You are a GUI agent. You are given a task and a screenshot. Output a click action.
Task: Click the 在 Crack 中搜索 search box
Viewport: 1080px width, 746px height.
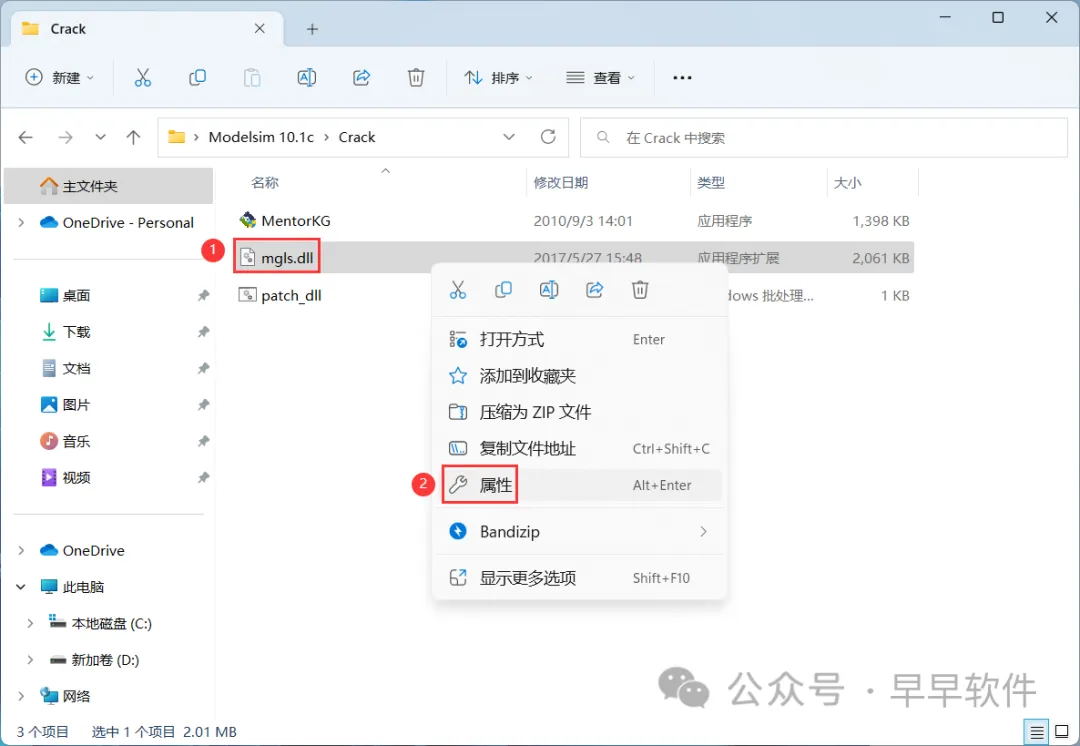(x=824, y=138)
